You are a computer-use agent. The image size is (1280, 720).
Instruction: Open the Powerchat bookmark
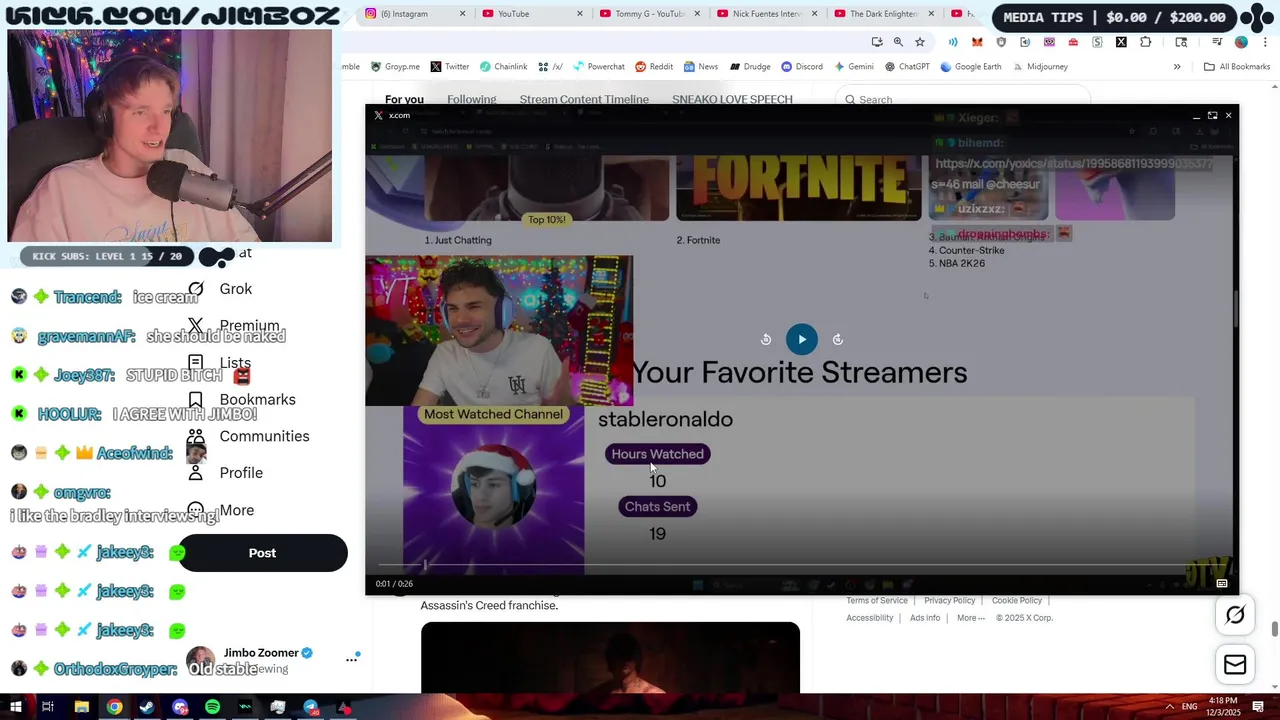[598, 67]
